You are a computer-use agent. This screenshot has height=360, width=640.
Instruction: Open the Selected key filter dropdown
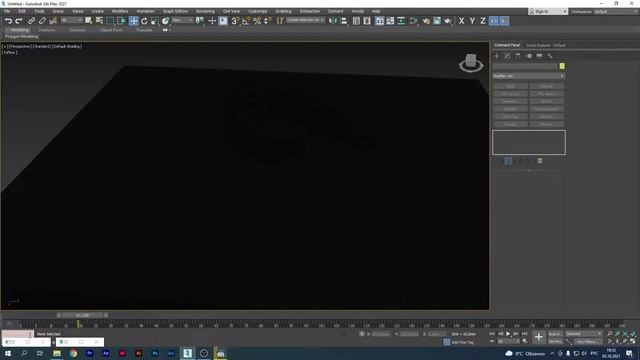pyautogui.click(x=584, y=334)
